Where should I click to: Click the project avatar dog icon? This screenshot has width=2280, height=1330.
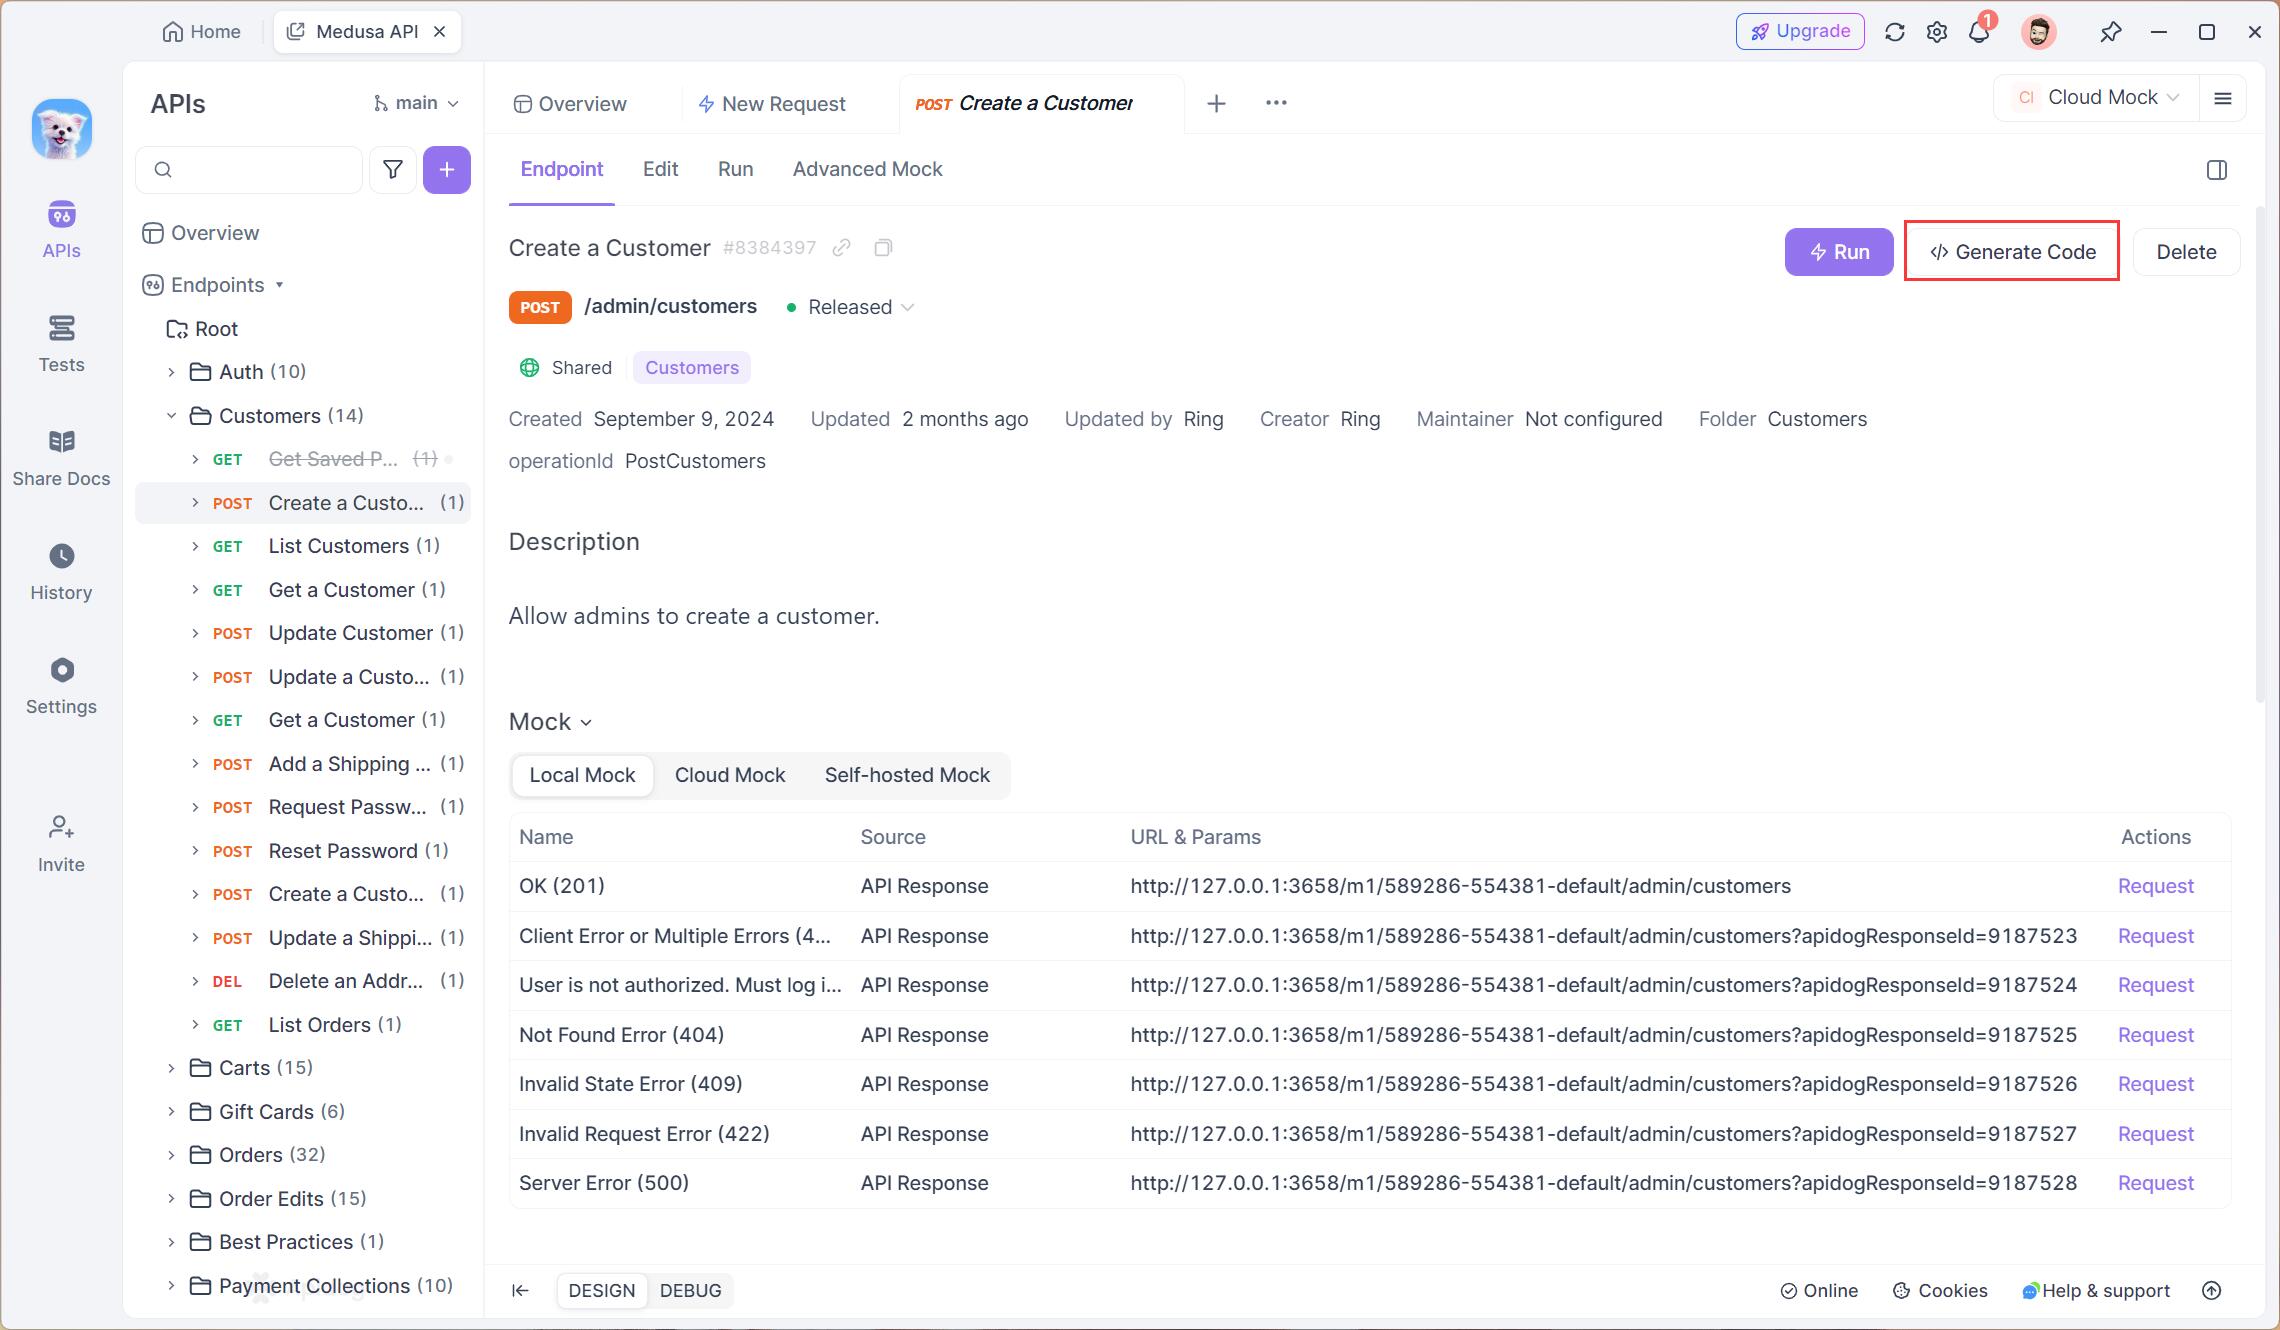[x=61, y=129]
